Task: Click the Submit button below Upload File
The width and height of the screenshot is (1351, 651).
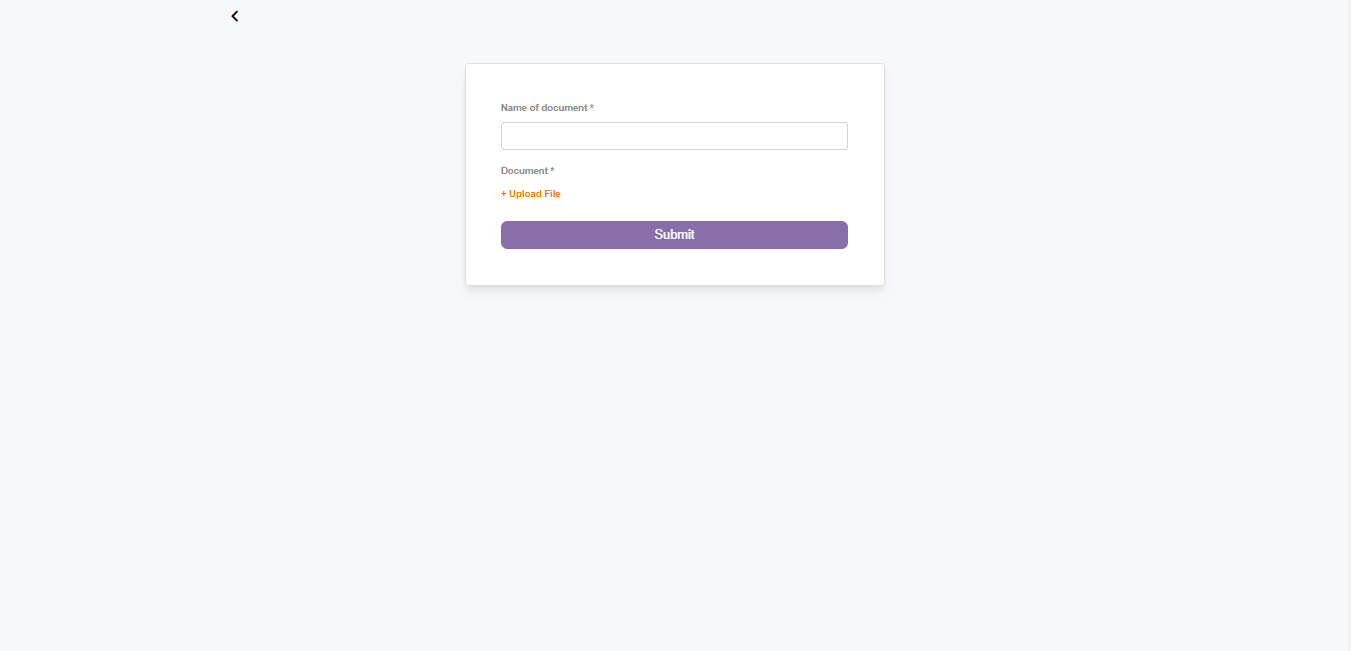Action: click(674, 235)
